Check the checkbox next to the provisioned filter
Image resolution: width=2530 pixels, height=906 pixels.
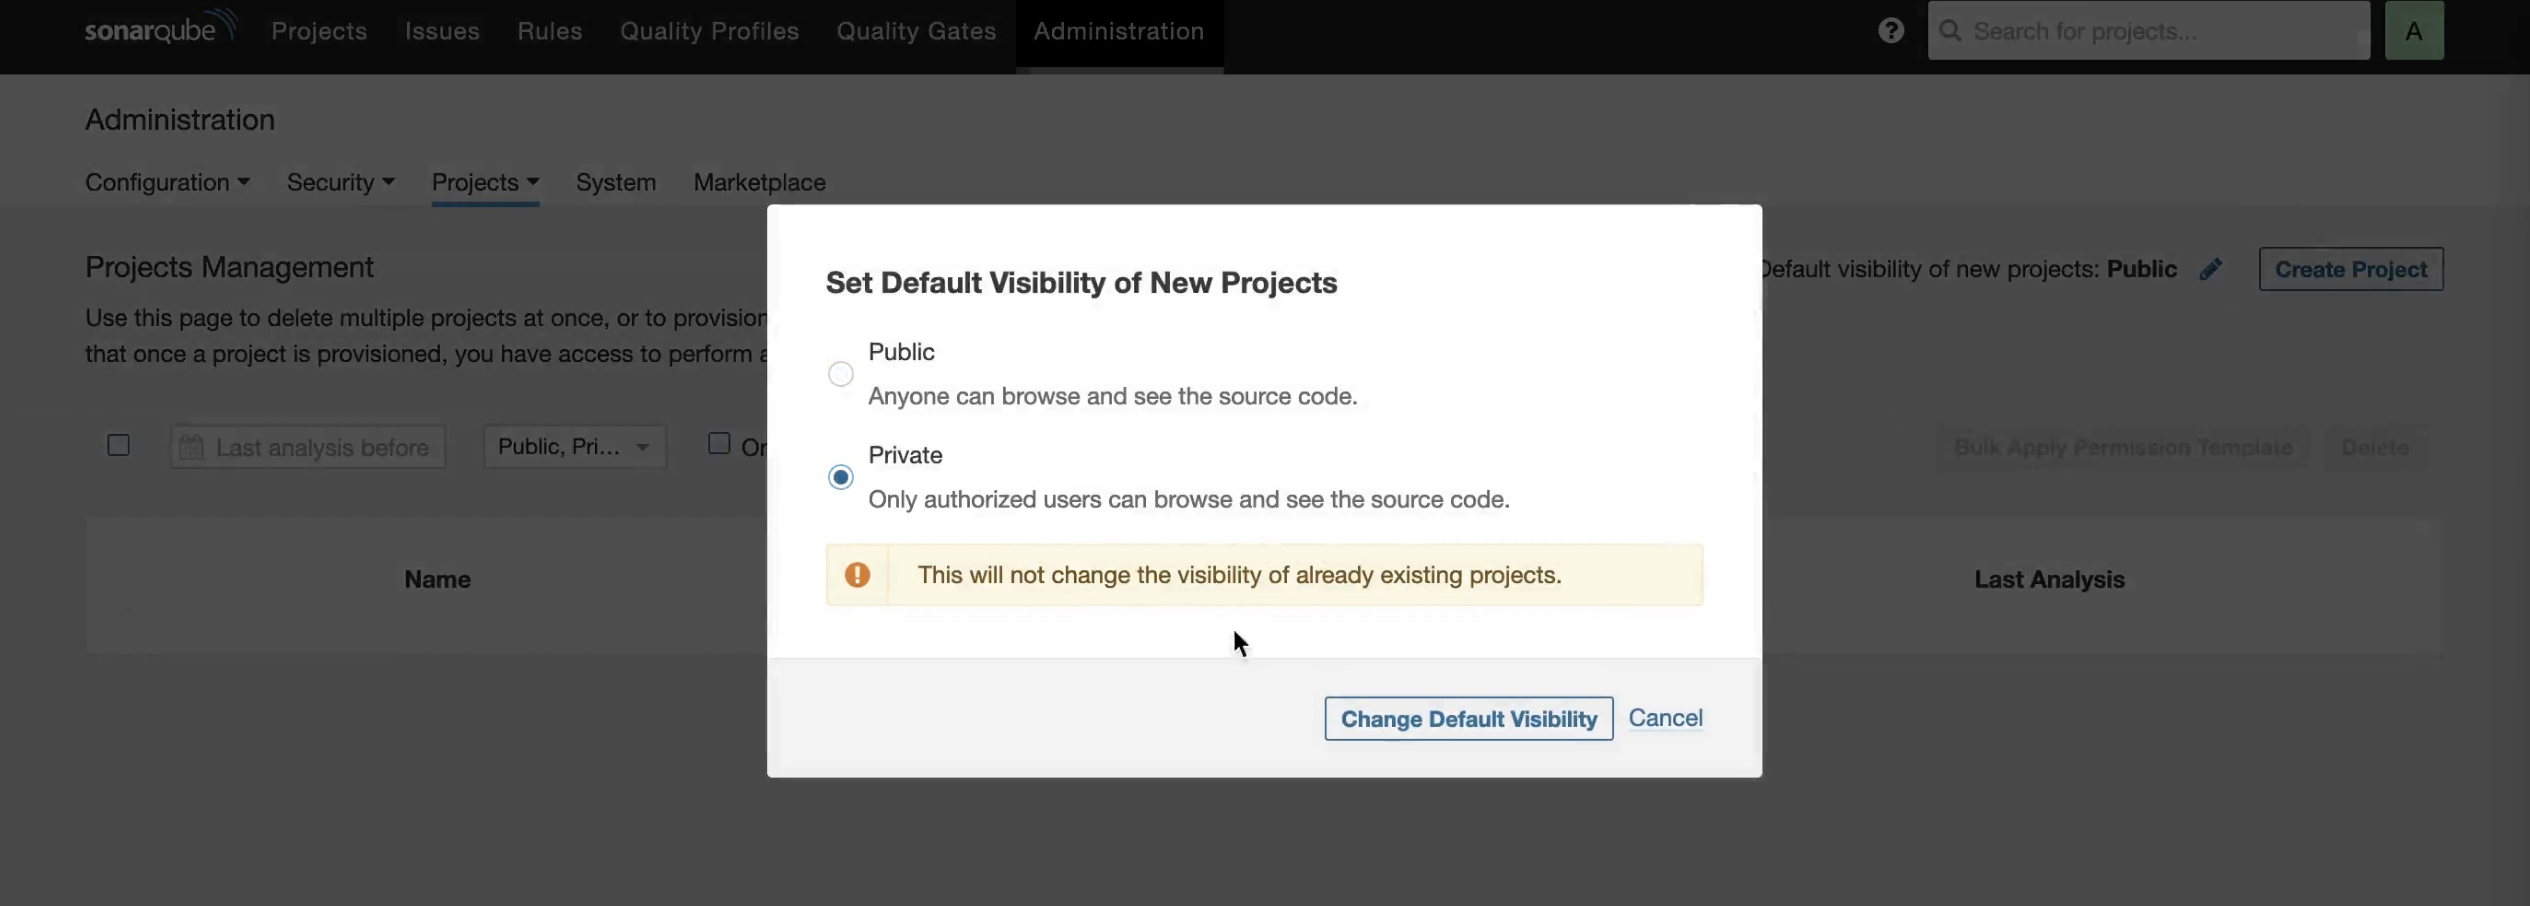[x=718, y=441]
